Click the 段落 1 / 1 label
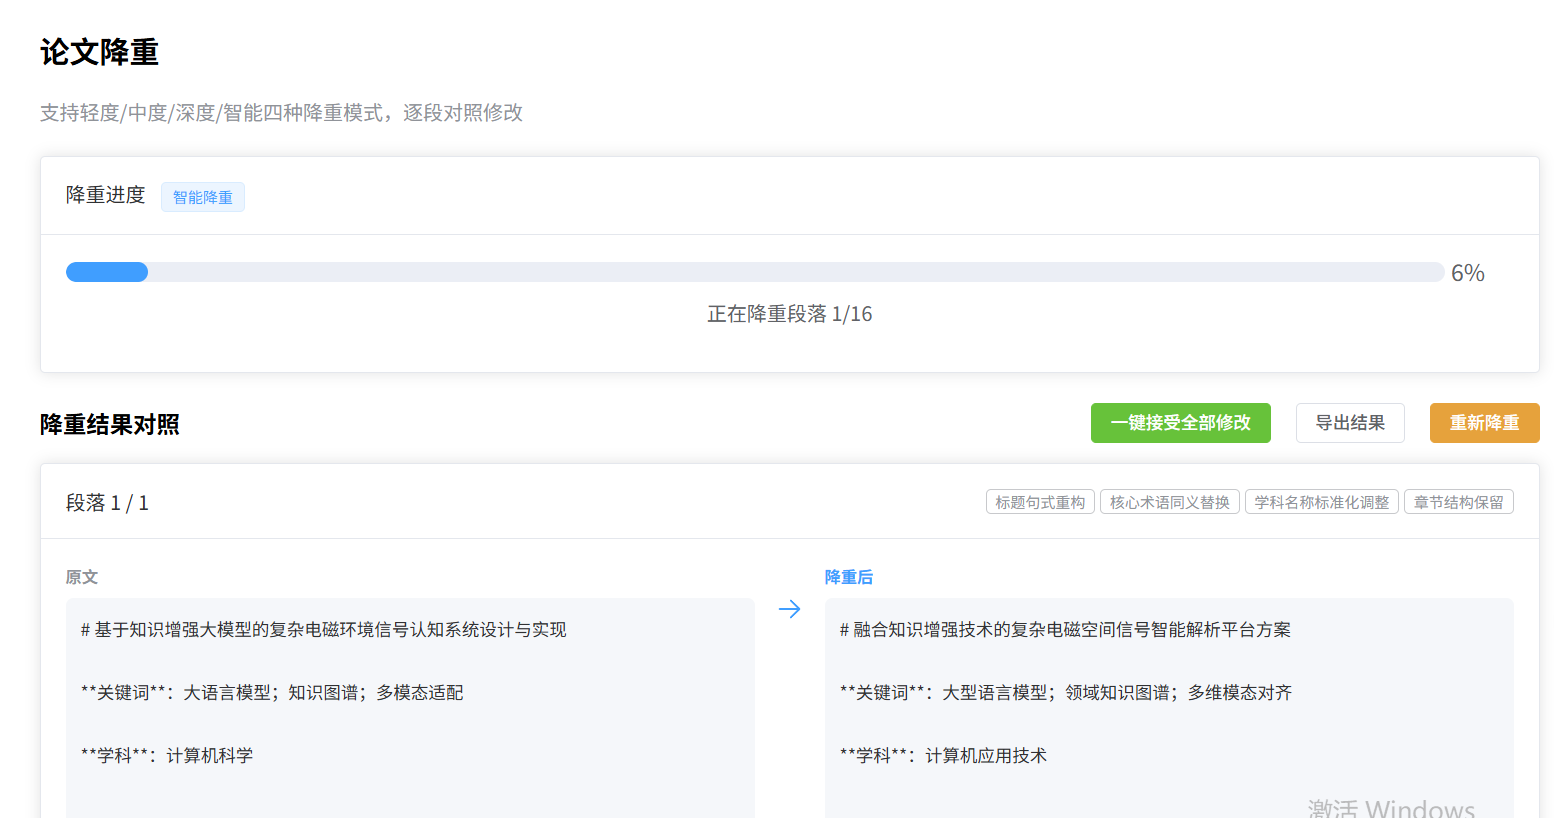 click(108, 503)
